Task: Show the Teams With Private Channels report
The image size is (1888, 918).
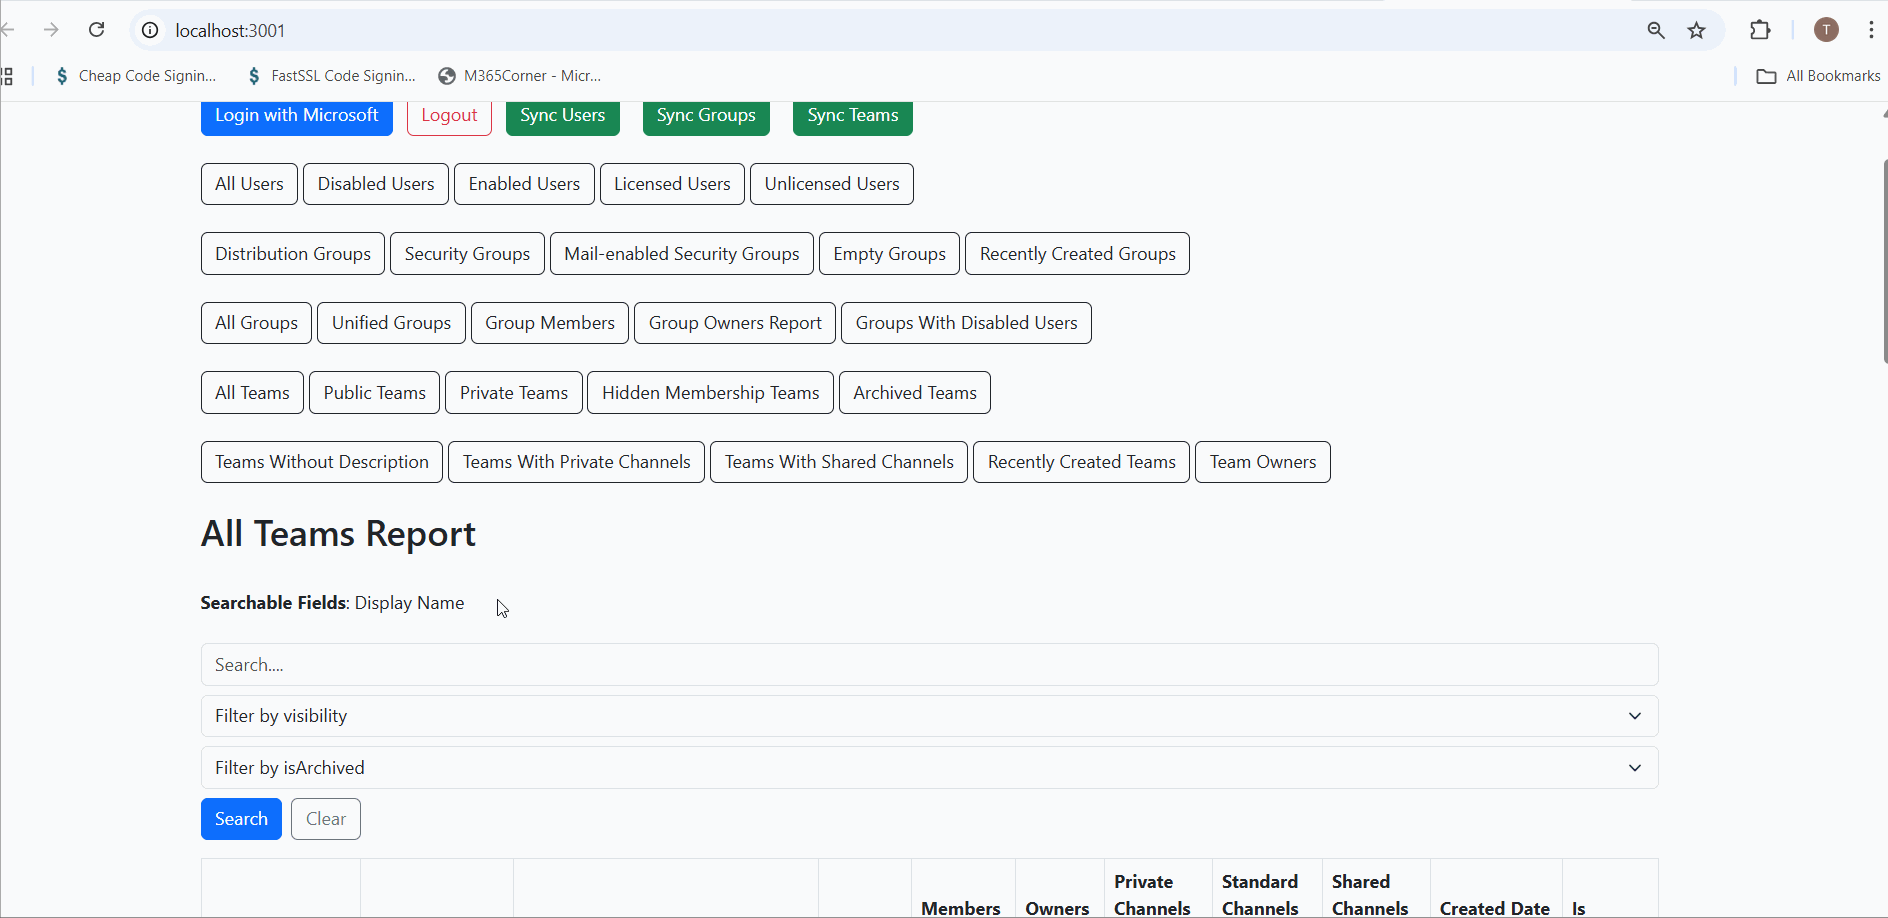Action: [576, 462]
